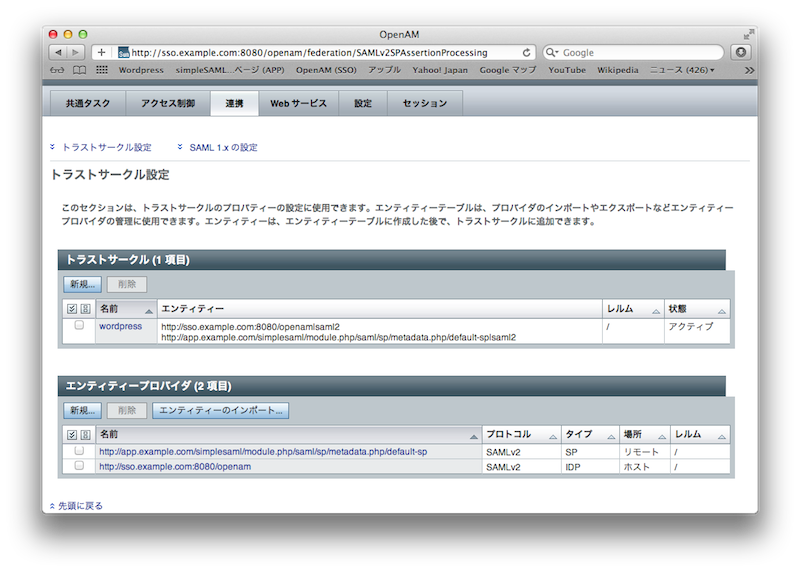Jump to the SAML 1.x の設定 section
This screenshot has height=572, width=800.
pos(223,147)
